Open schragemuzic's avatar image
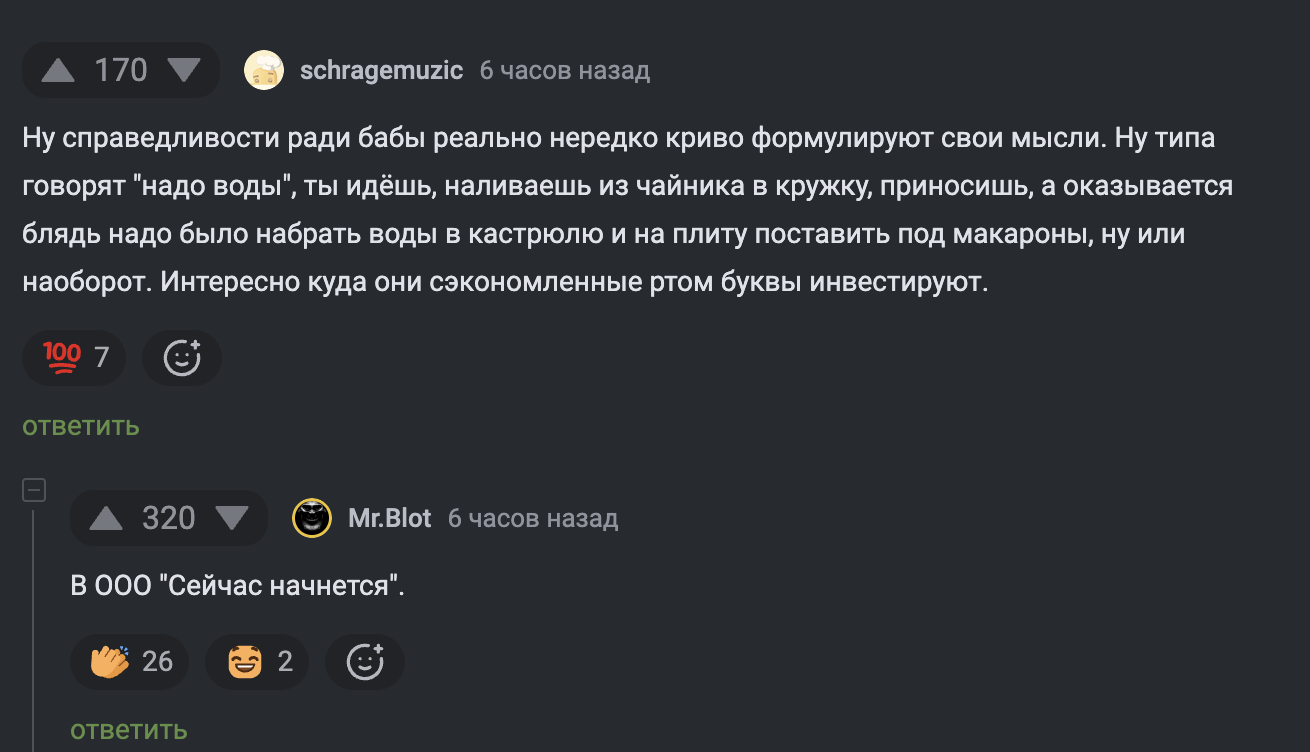Image resolution: width=1310 pixels, height=752 pixels. pos(264,70)
